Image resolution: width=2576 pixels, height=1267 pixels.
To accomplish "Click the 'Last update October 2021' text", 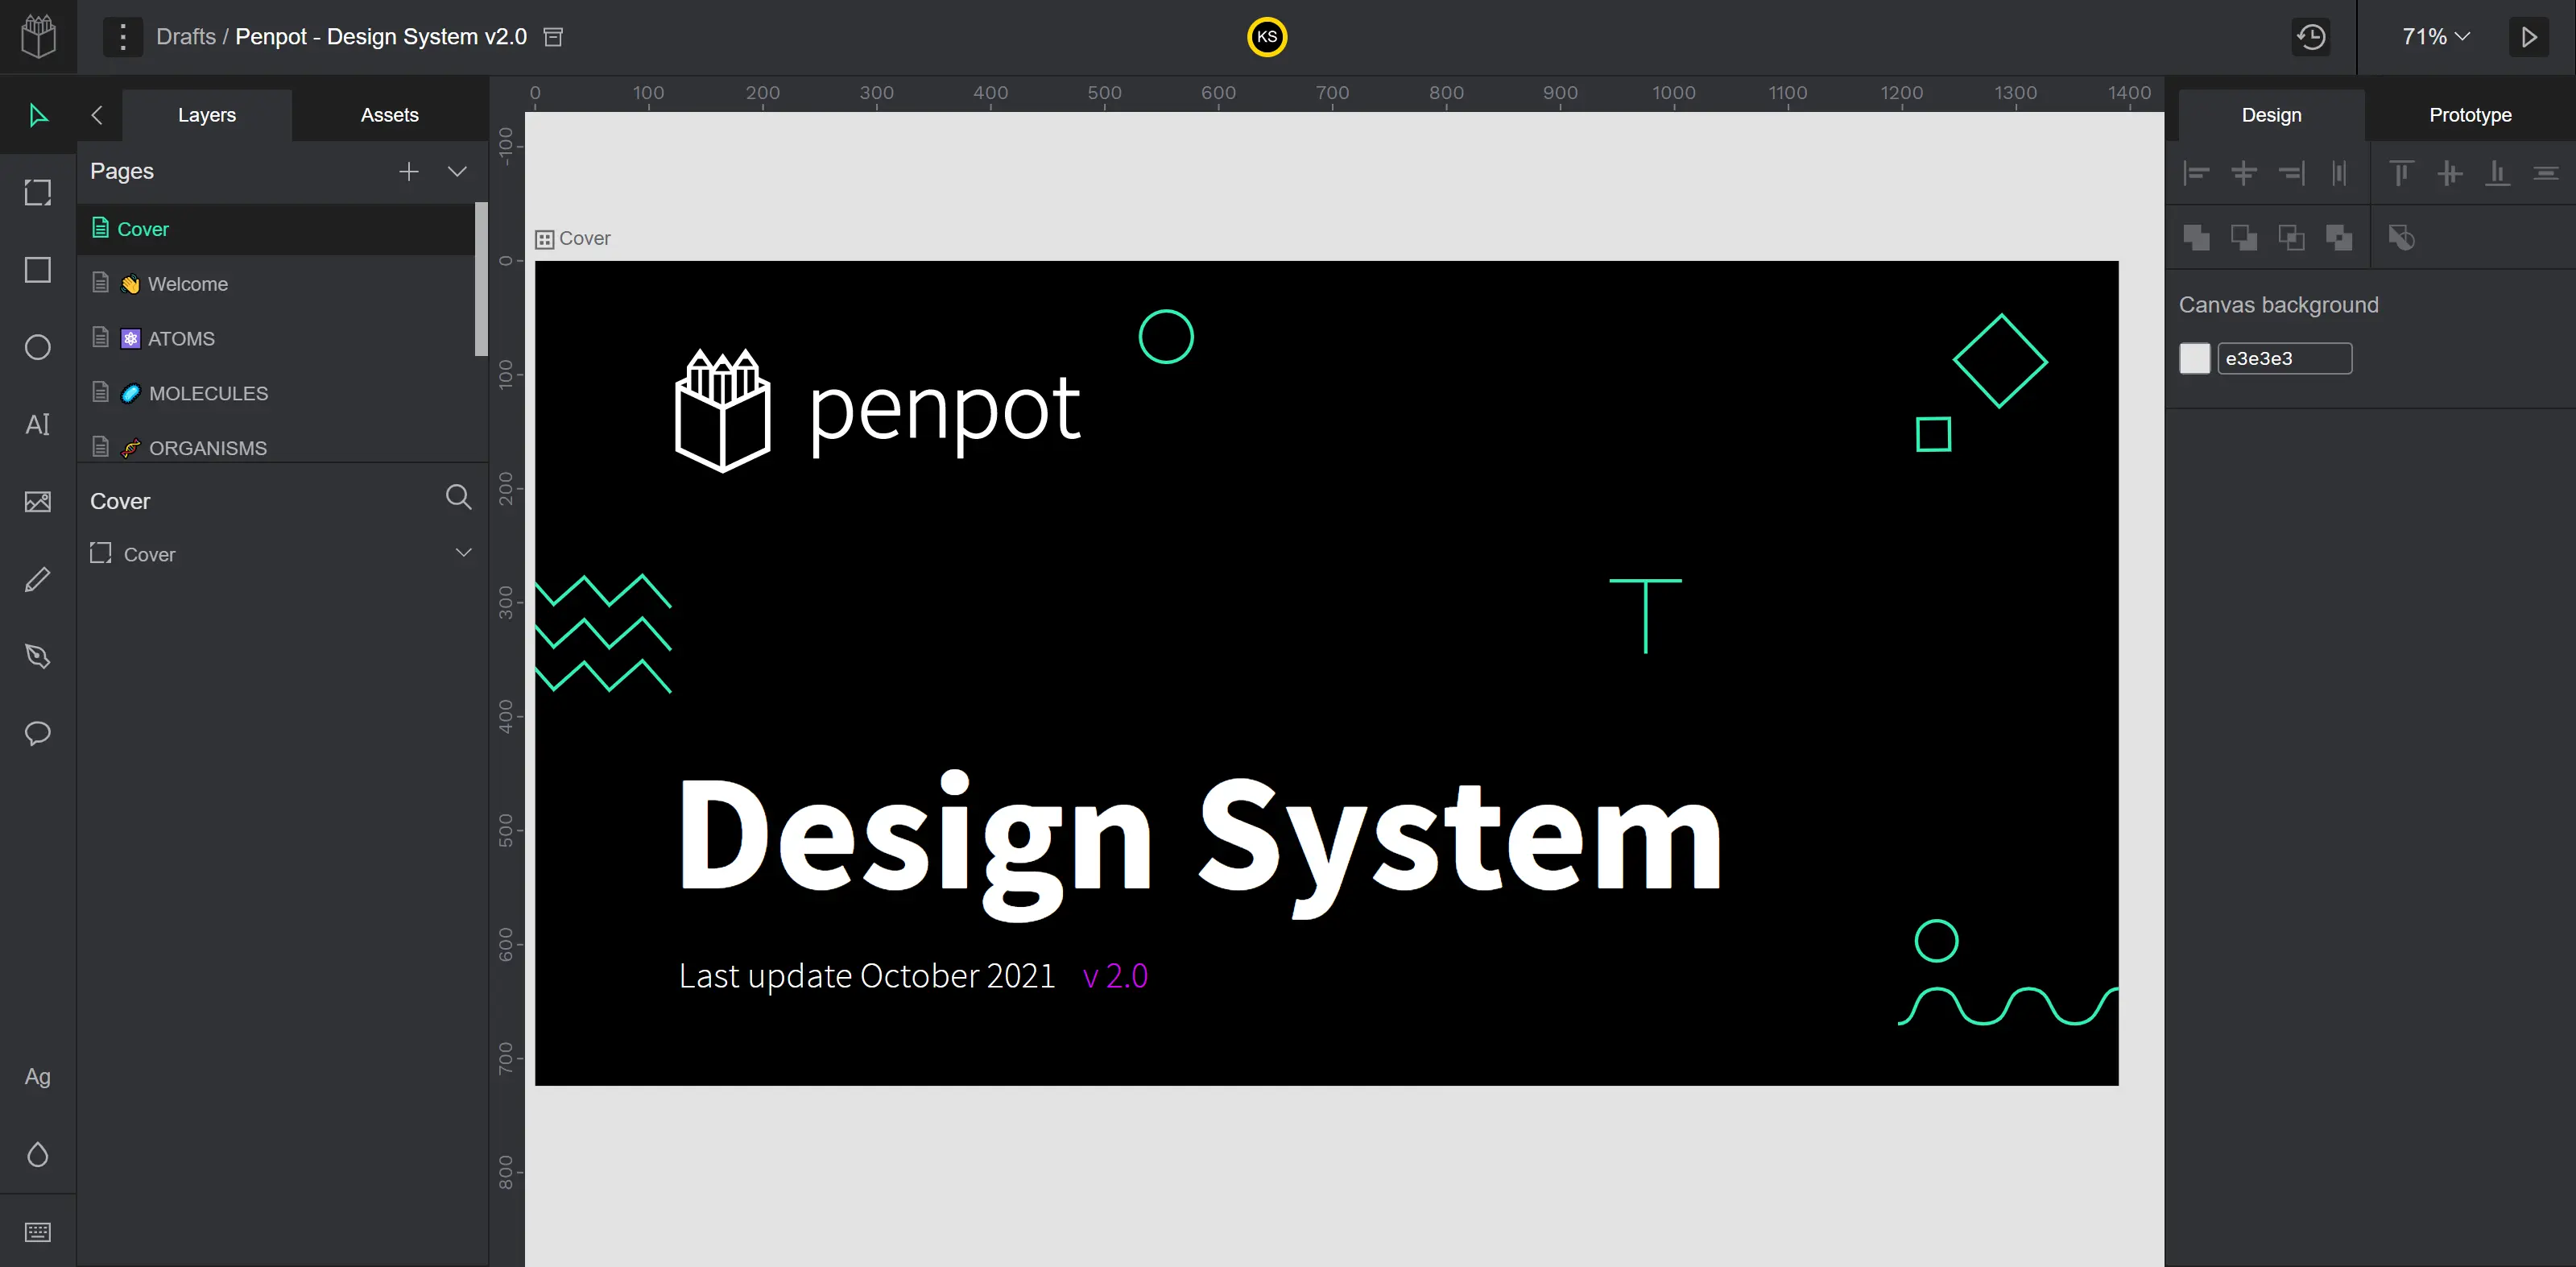I will 867,976.
